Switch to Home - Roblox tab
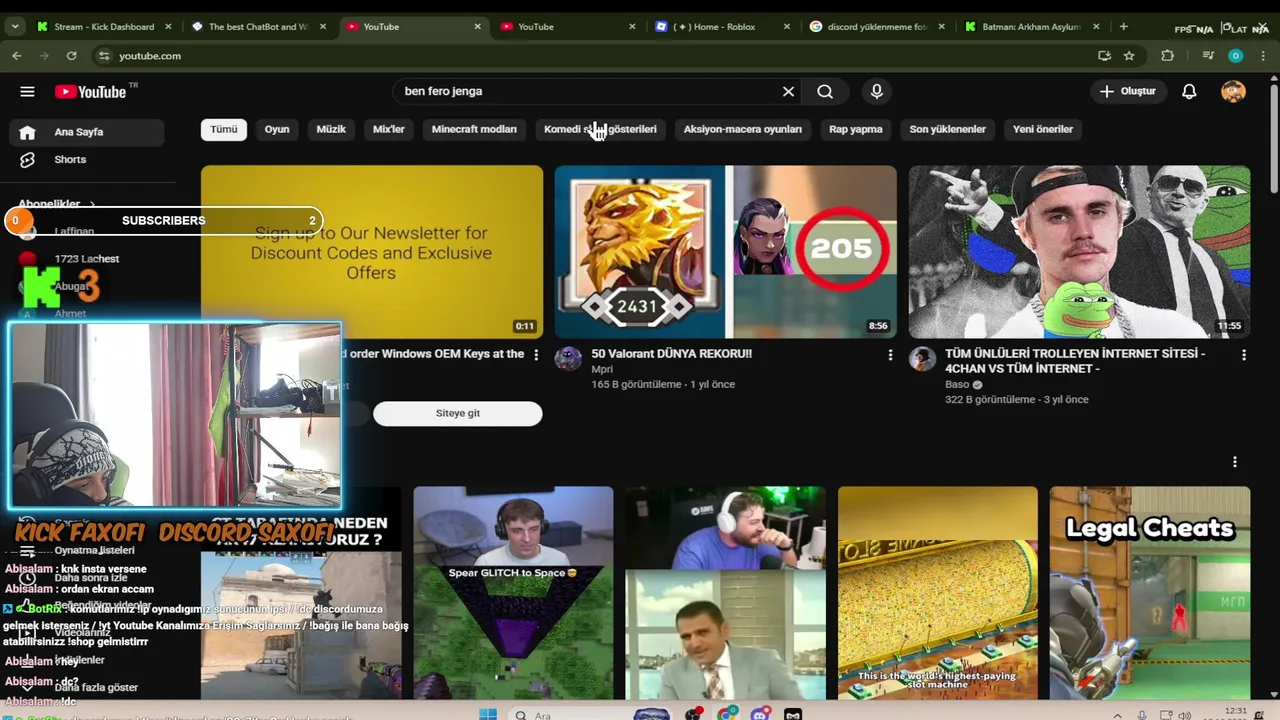The width and height of the screenshot is (1280, 720). point(722,27)
